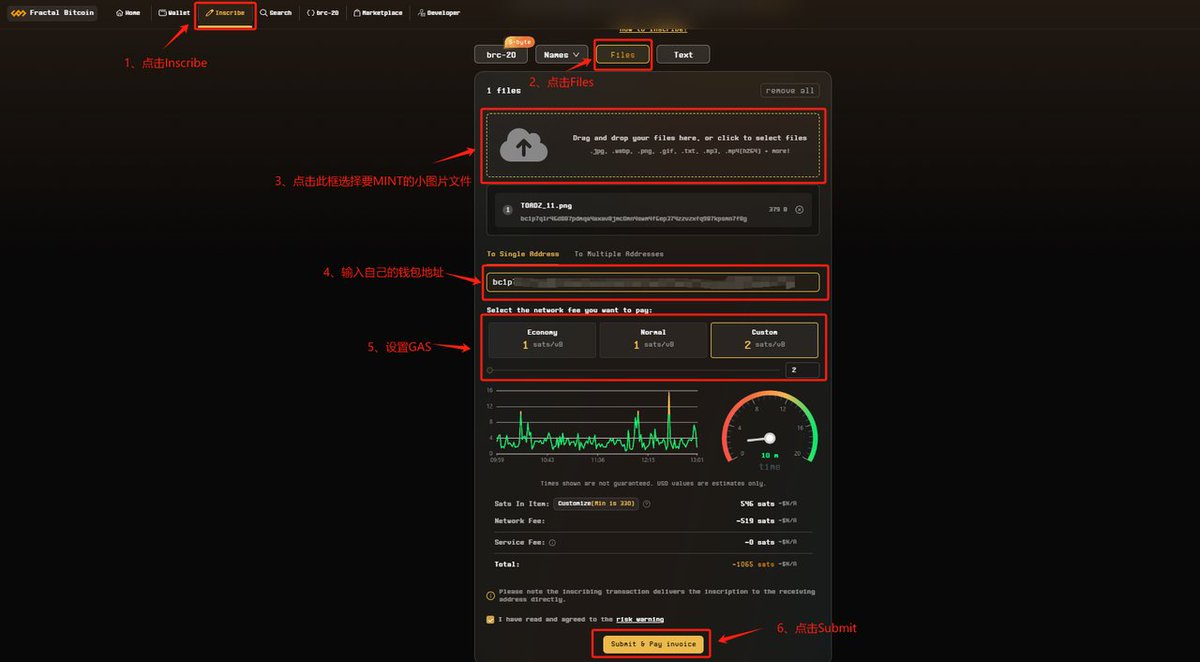The height and width of the screenshot is (662, 1200).
Task: Click the custom fee value input box
Action: pyautogui.click(x=802, y=370)
